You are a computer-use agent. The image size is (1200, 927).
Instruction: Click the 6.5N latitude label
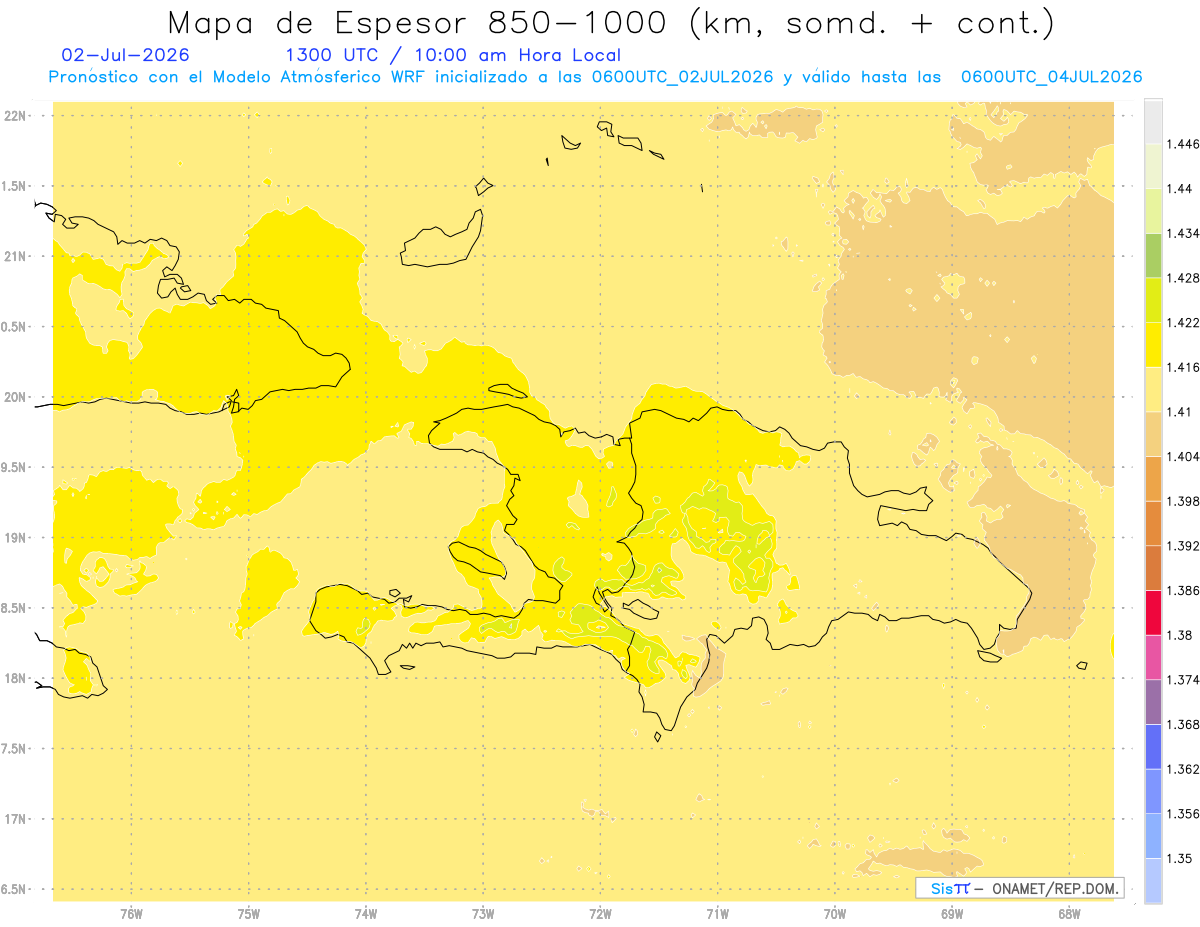coord(13,890)
